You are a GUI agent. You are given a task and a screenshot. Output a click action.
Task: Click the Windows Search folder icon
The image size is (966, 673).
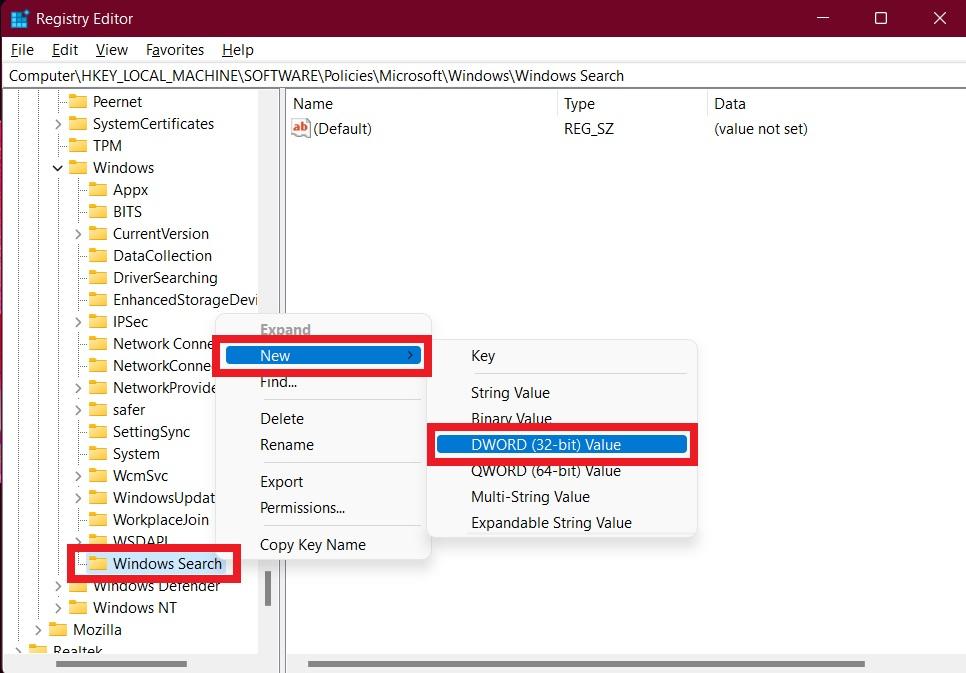[98, 563]
